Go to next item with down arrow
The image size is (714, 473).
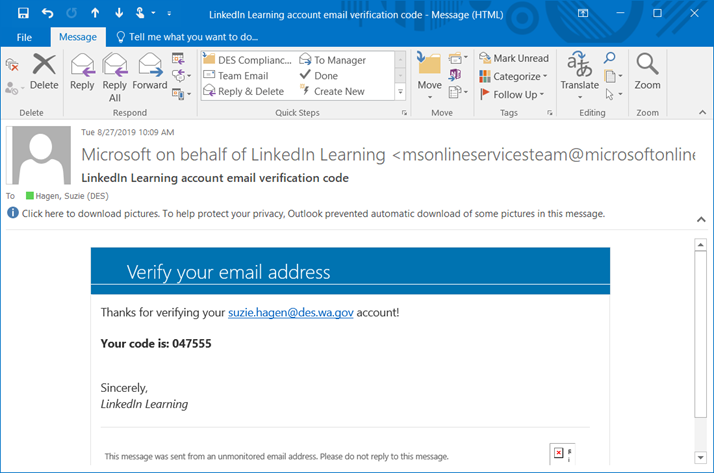(x=119, y=13)
